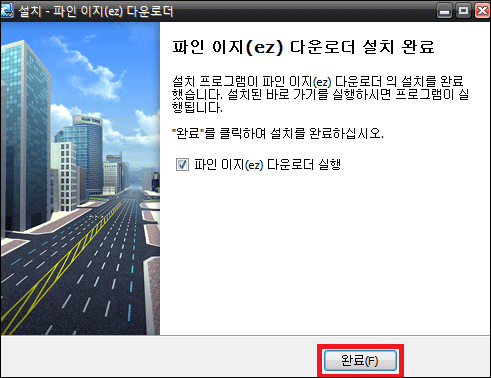This screenshot has width=491, height=378.
Task: Minimize the 설치 wizard window
Action: pyautogui.click(x=444, y=11)
